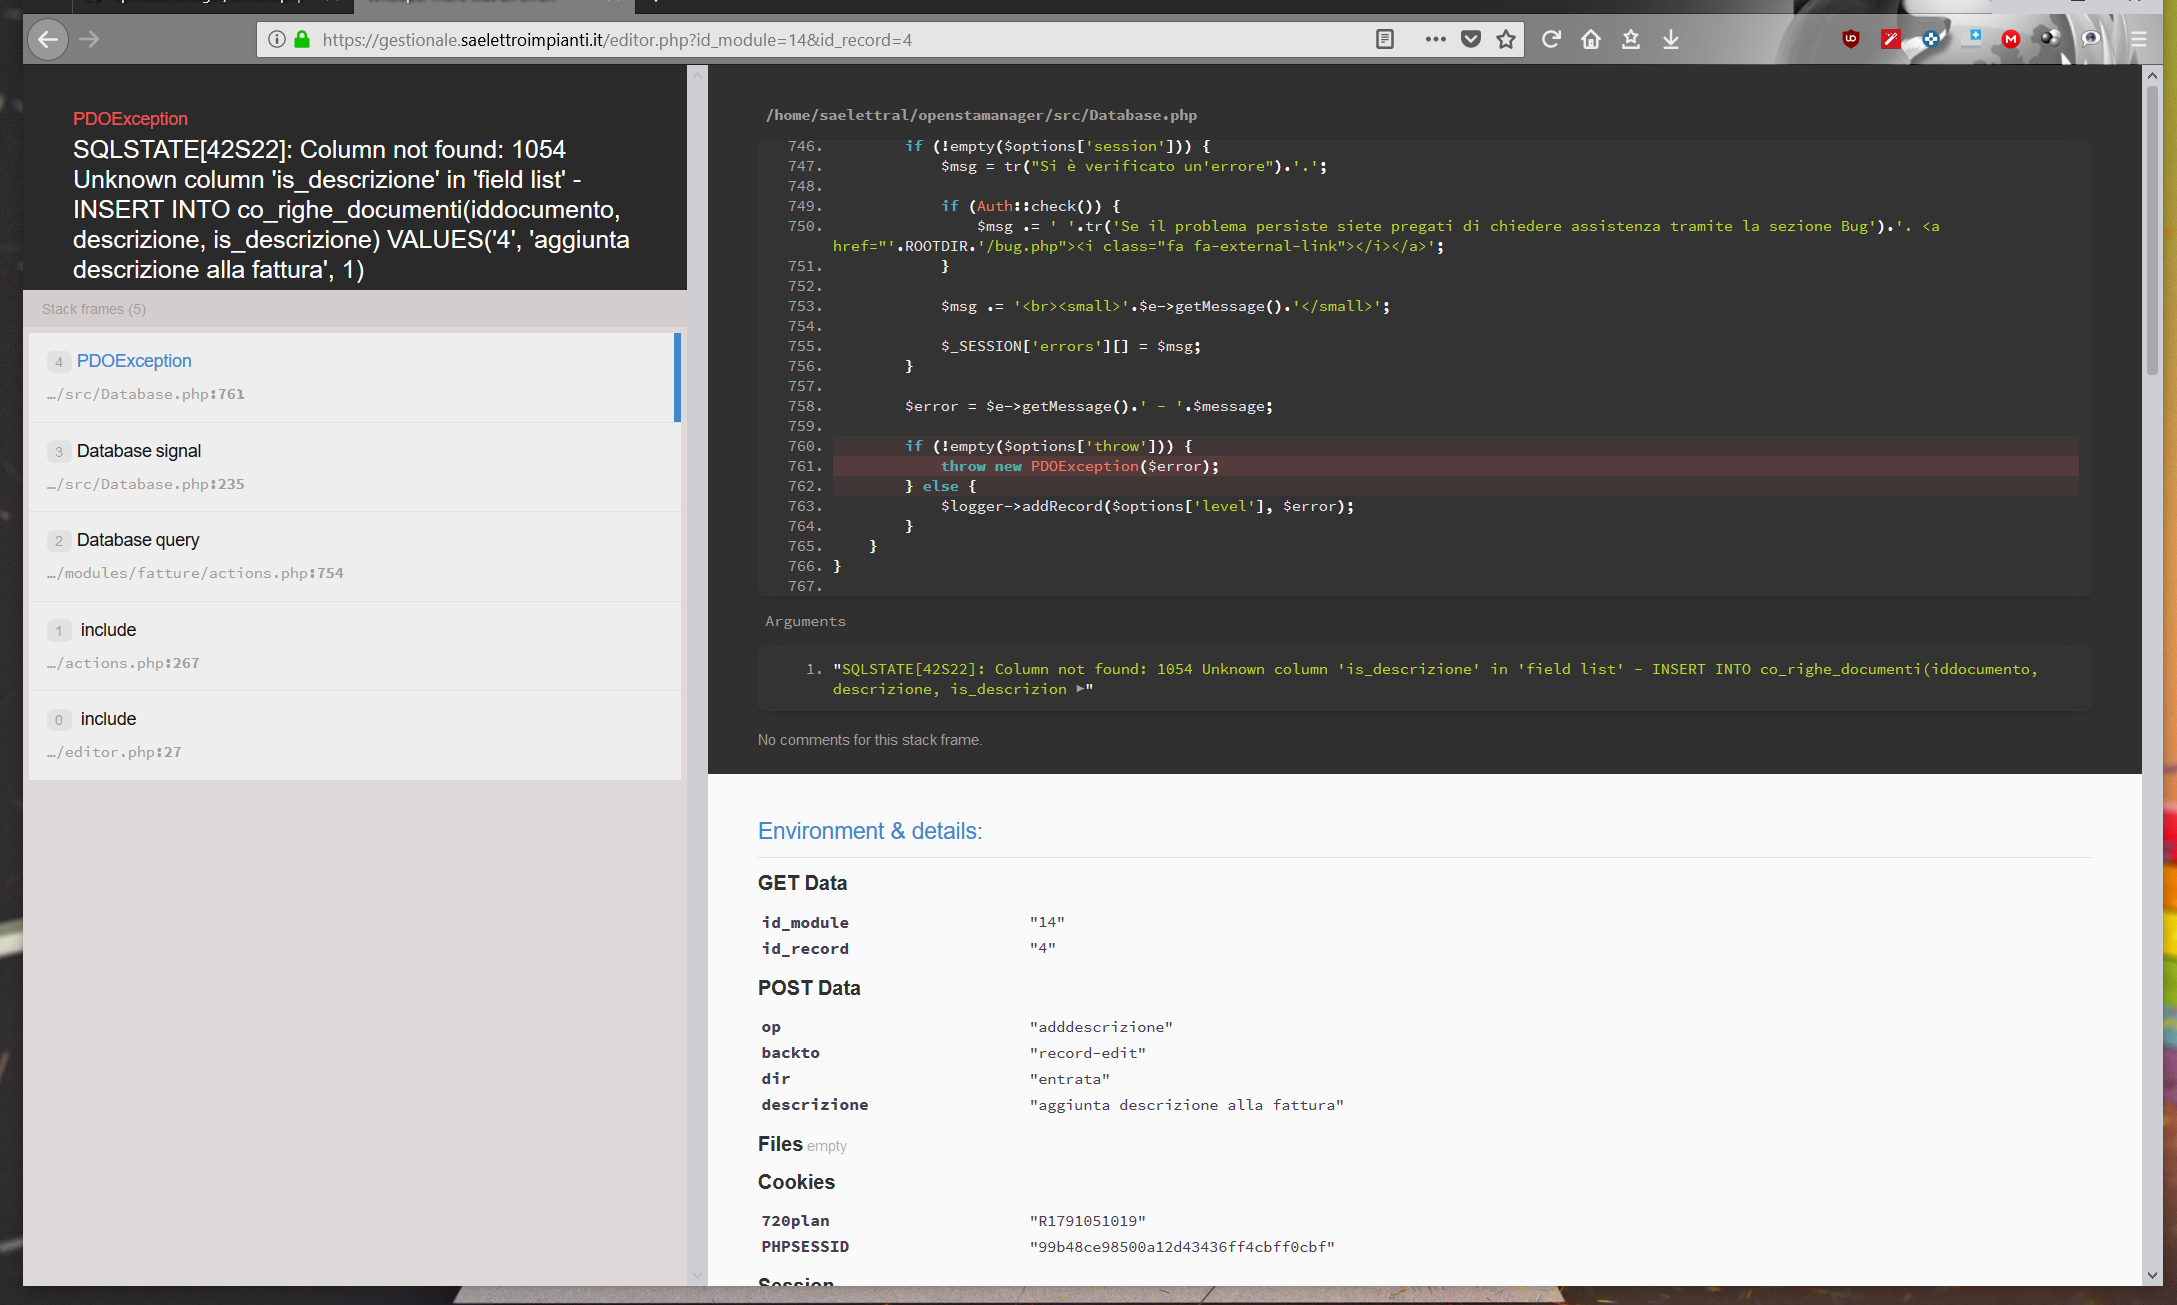Open the browser home page
Image resolution: width=2177 pixels, height=1305 pixels.
pos(1592,40)
